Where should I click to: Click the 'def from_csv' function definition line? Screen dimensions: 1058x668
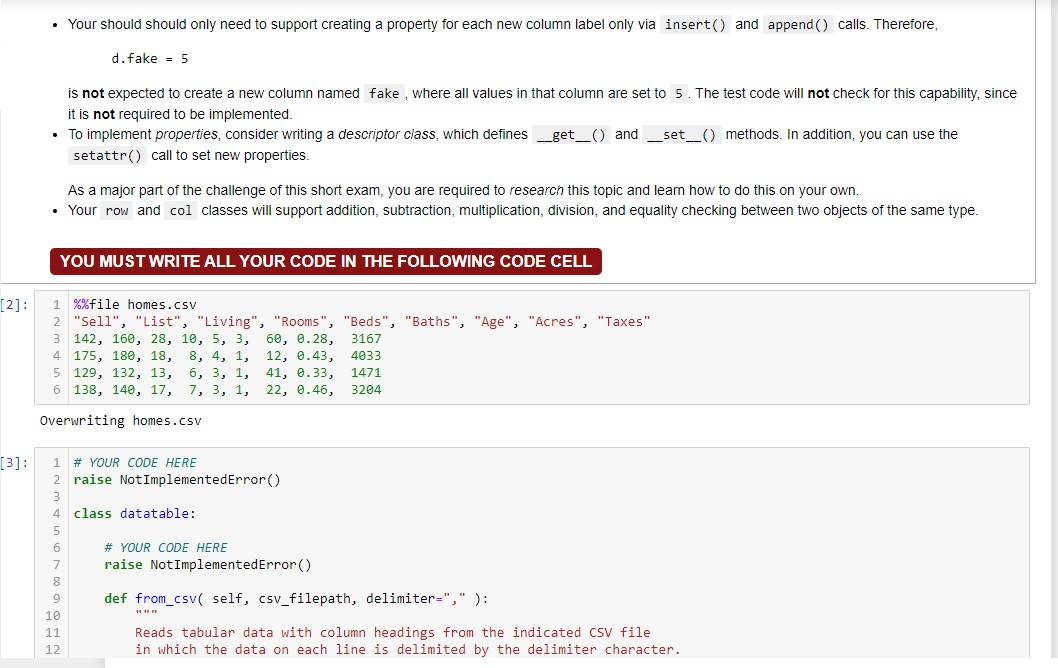[296, 599]
